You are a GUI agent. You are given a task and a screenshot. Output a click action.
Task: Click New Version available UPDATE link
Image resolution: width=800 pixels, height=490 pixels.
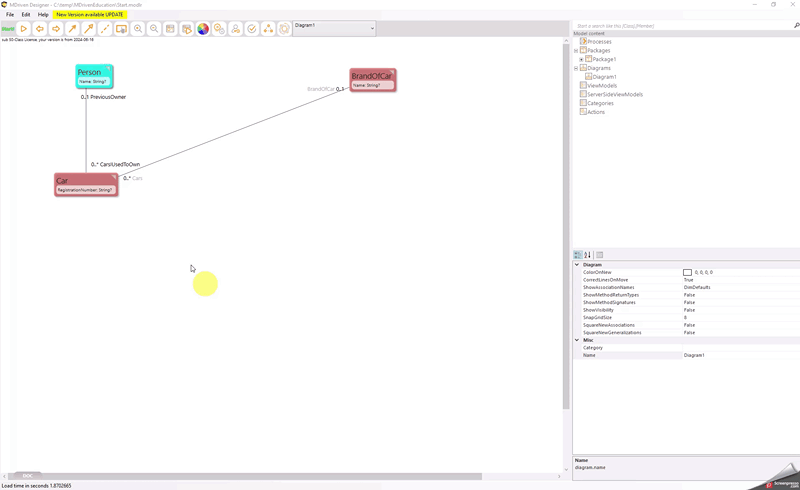click(x=90, y=15)
